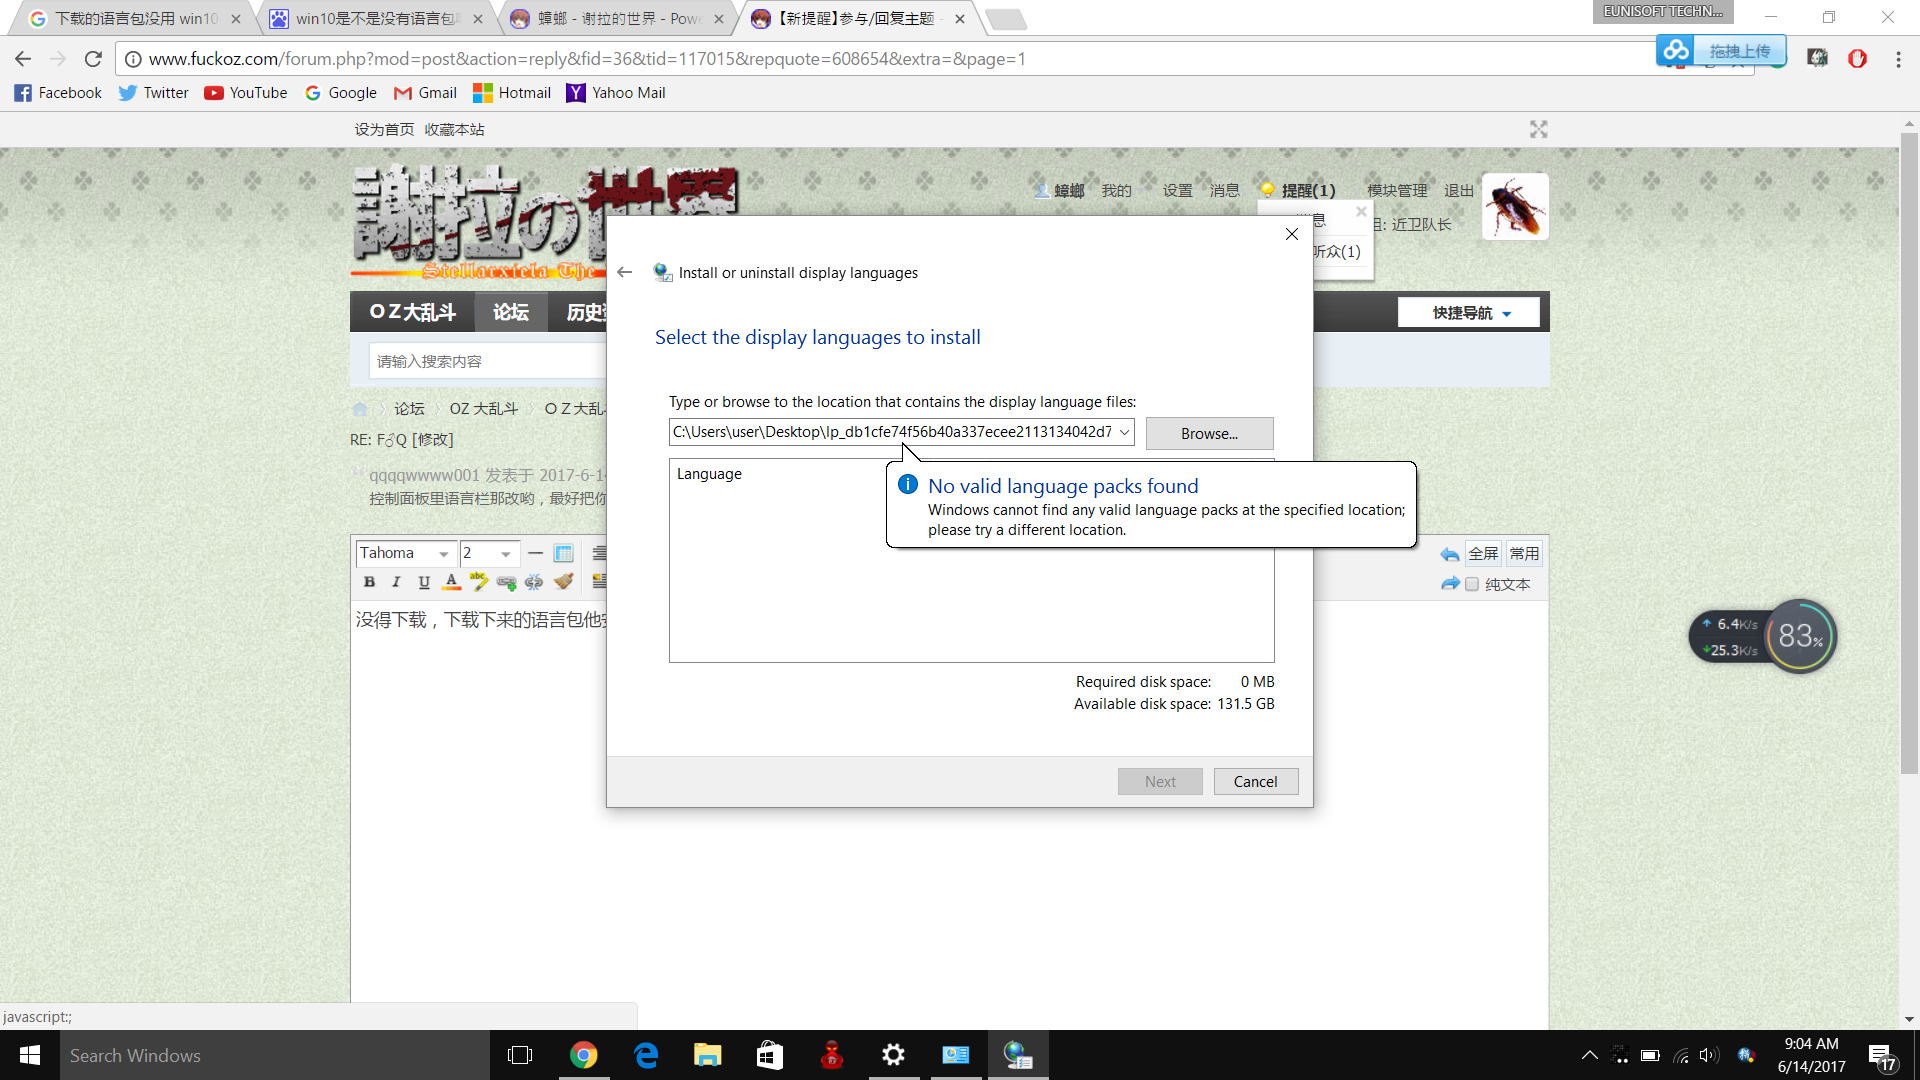Click the undo arrow icon in editor
Viewport: 1920px width, 1080px height.
[x=1450, y=555]
